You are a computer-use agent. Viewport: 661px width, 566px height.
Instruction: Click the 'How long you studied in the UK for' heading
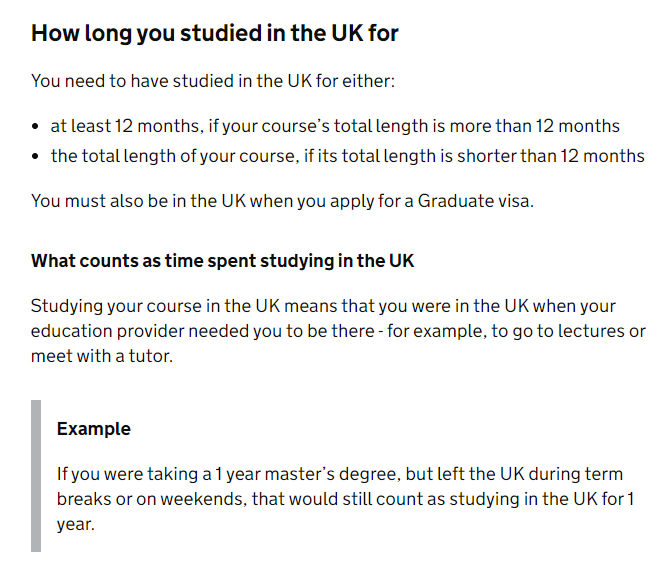click(x=215, y=34)
